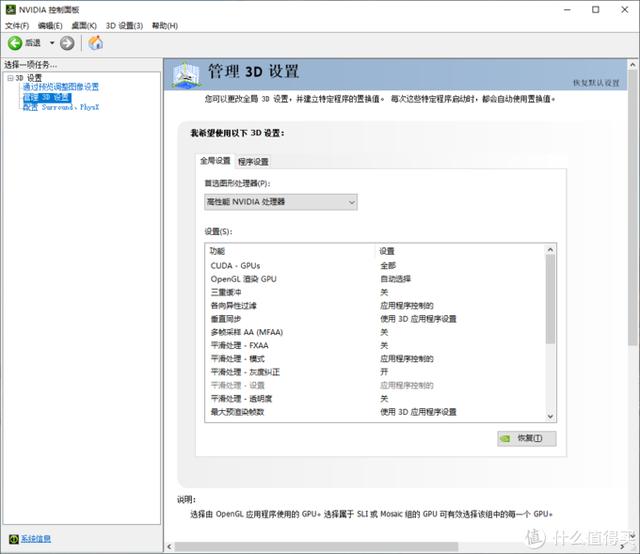Click the NVIDIA logo in title bar
Image resolution: width=640 pixels, height=554 pixels.
(11, 9)
